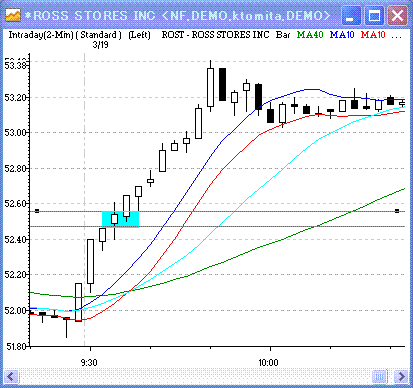Click the 3/19 date label
The height and width of the screenshot is (388, 413).
[100, 45]
